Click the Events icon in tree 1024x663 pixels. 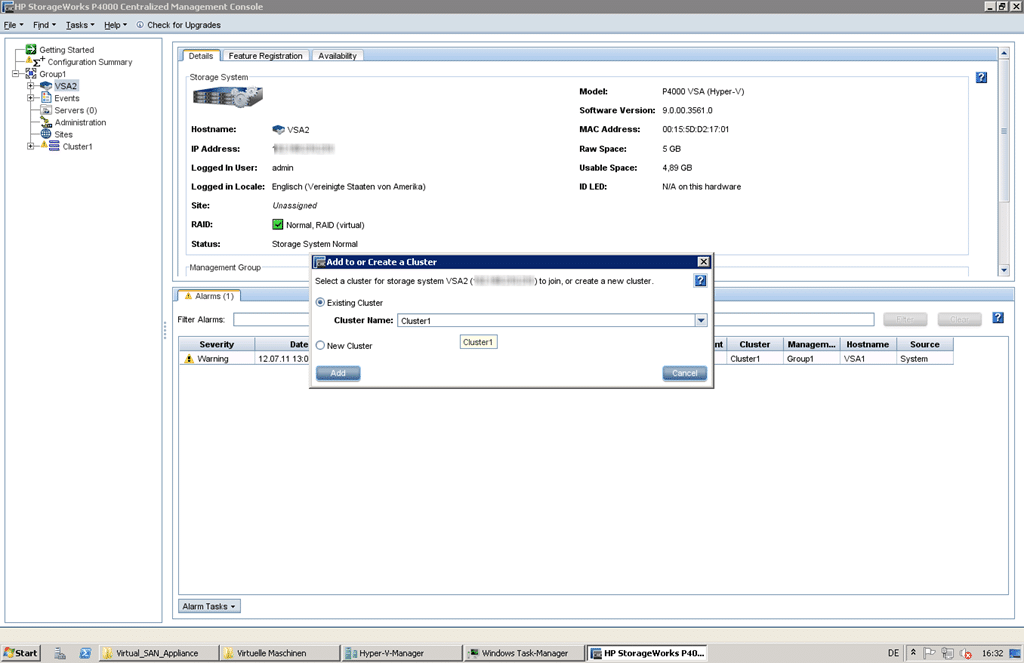(46, 98)
